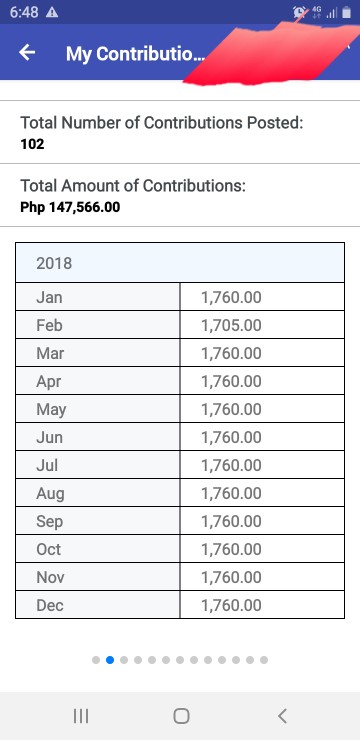Open Android recent apps button
Viewport: 360px width, 740px height.
click(x=81, y=716)
